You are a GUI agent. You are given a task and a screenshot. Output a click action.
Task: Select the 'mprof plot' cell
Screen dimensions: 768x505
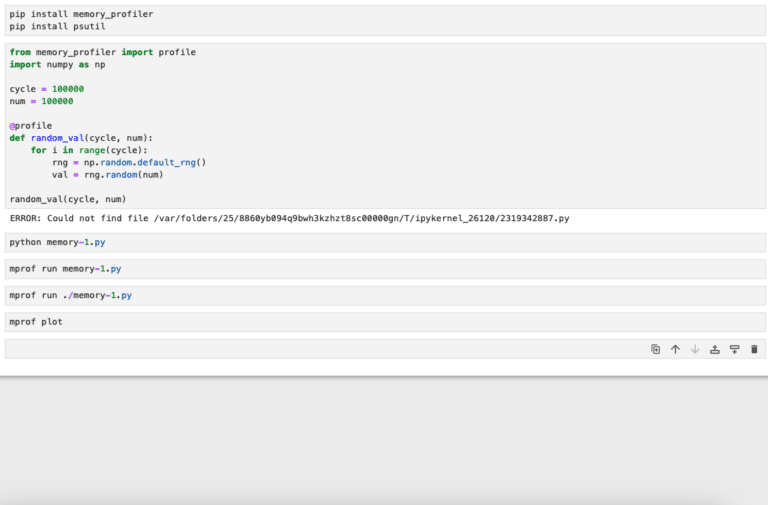pyautogui.click(x=36, y=322)
